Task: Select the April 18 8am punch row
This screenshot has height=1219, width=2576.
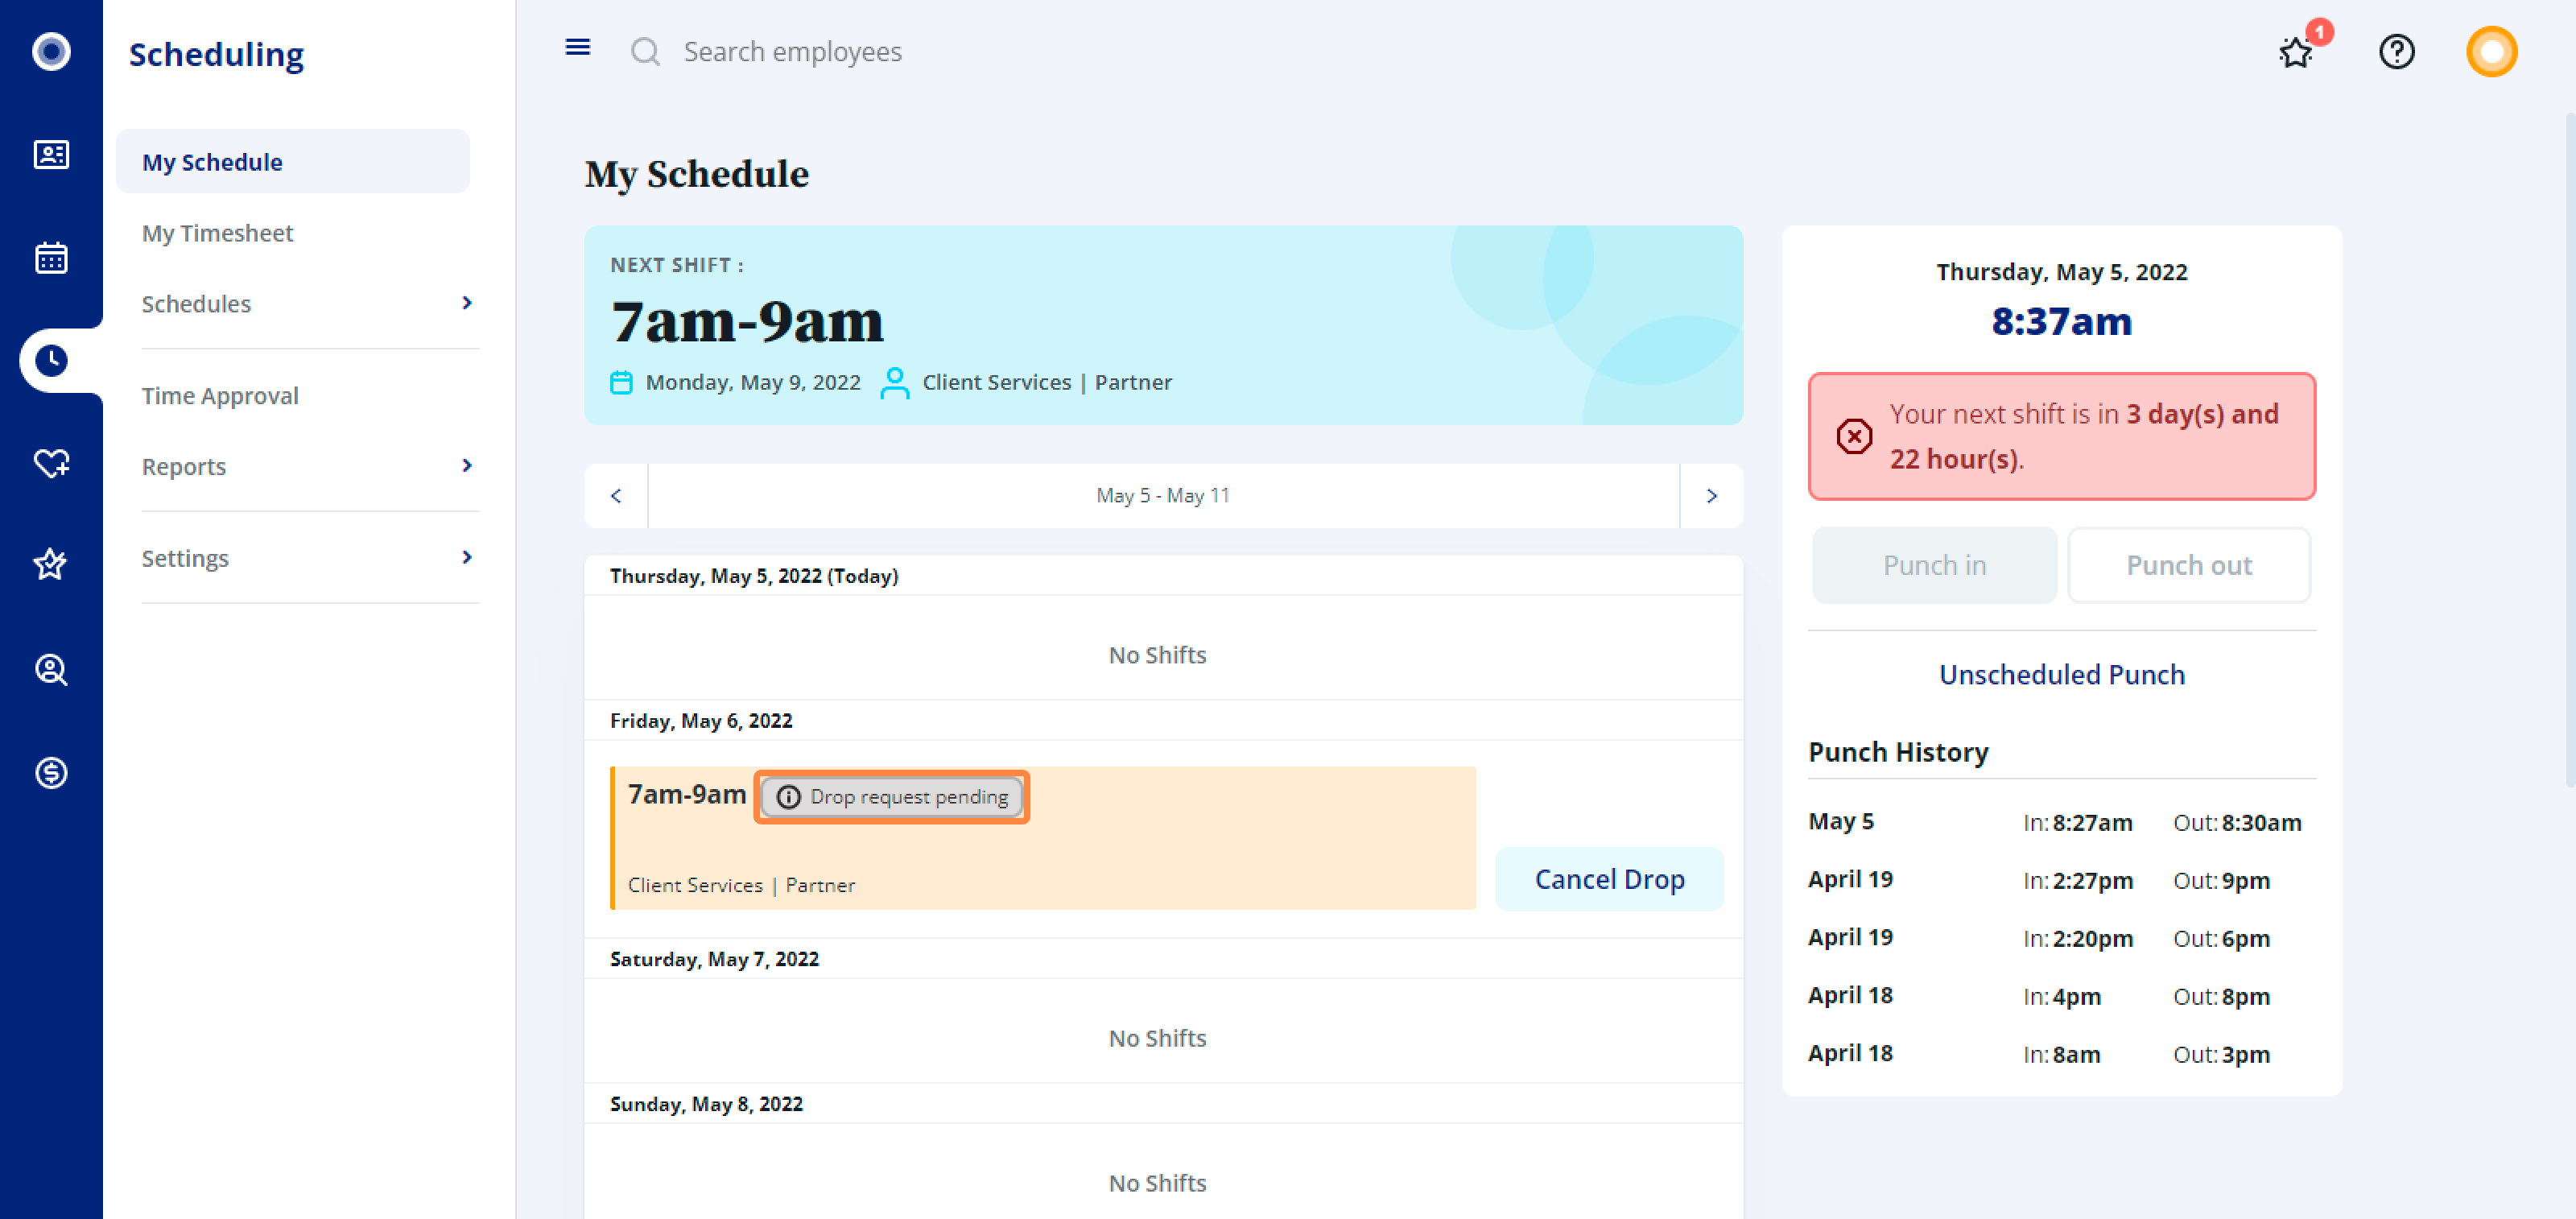Action: point(2061,1054)
